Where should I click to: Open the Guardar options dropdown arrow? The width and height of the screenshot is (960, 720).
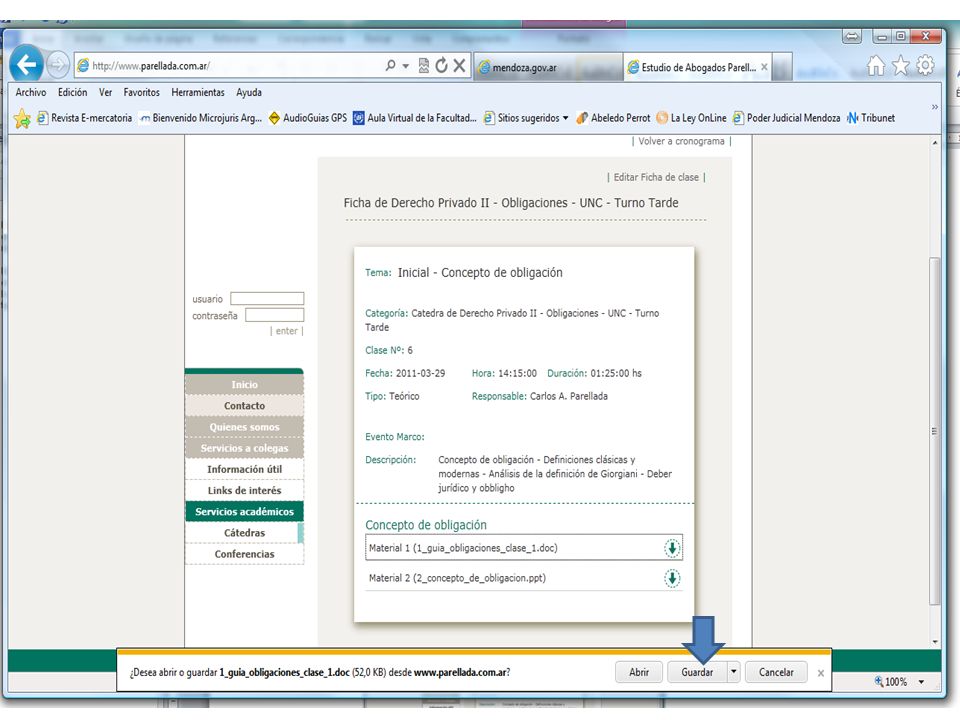tap(733, 672)
